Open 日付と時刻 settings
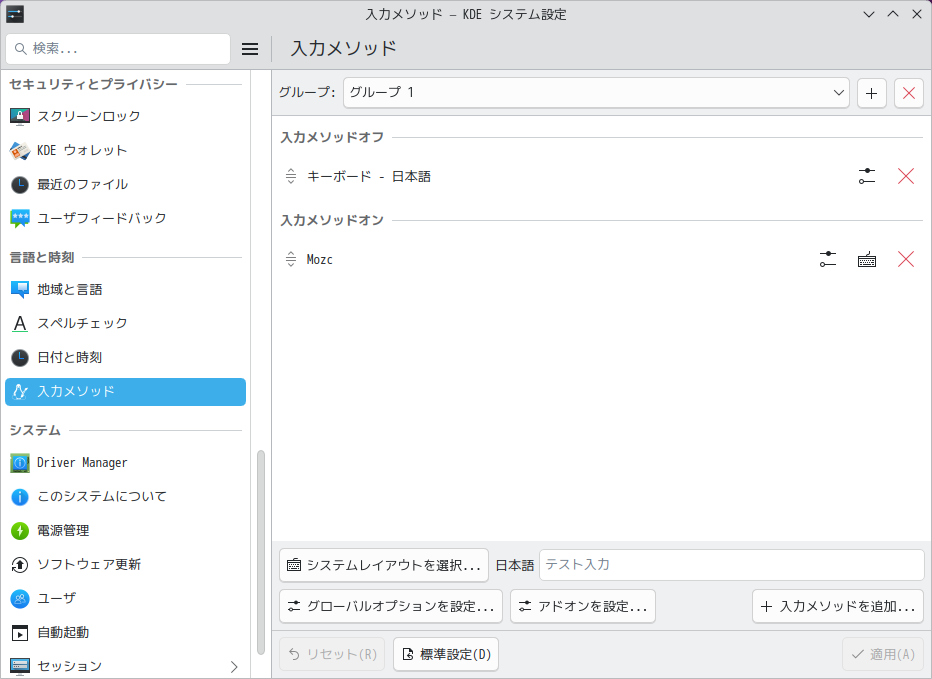 tap(125, 357)
